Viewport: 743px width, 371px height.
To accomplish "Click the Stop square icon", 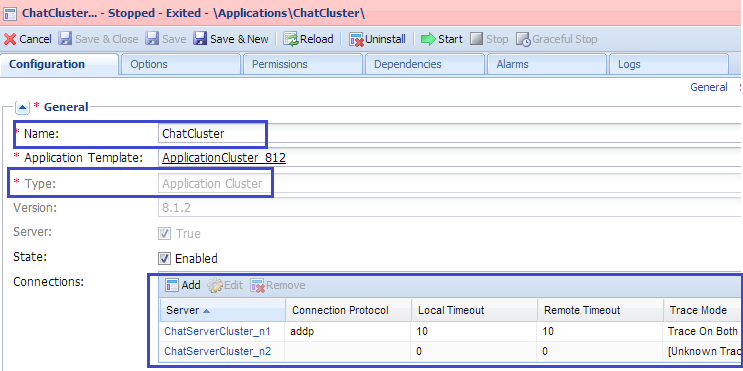I will [476, 39].
